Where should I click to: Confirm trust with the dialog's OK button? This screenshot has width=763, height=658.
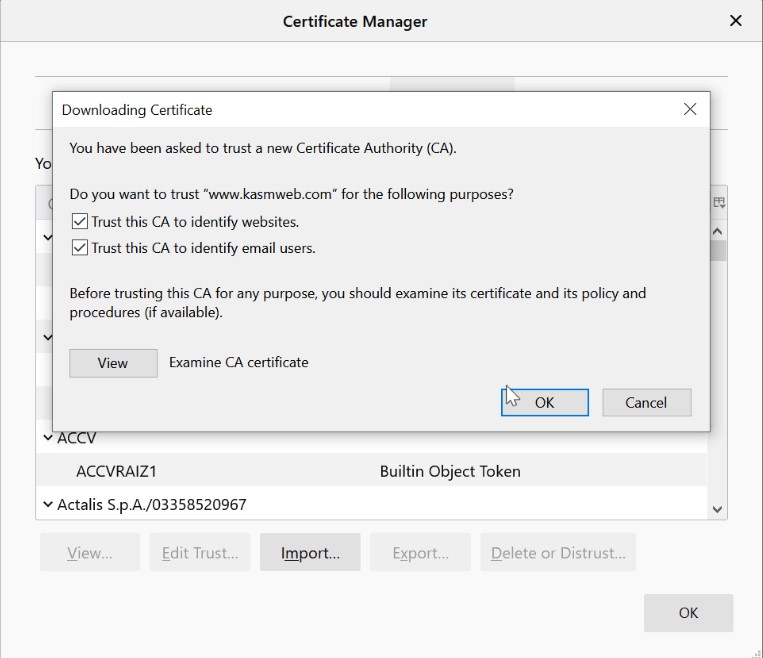[x=544, y=402]
